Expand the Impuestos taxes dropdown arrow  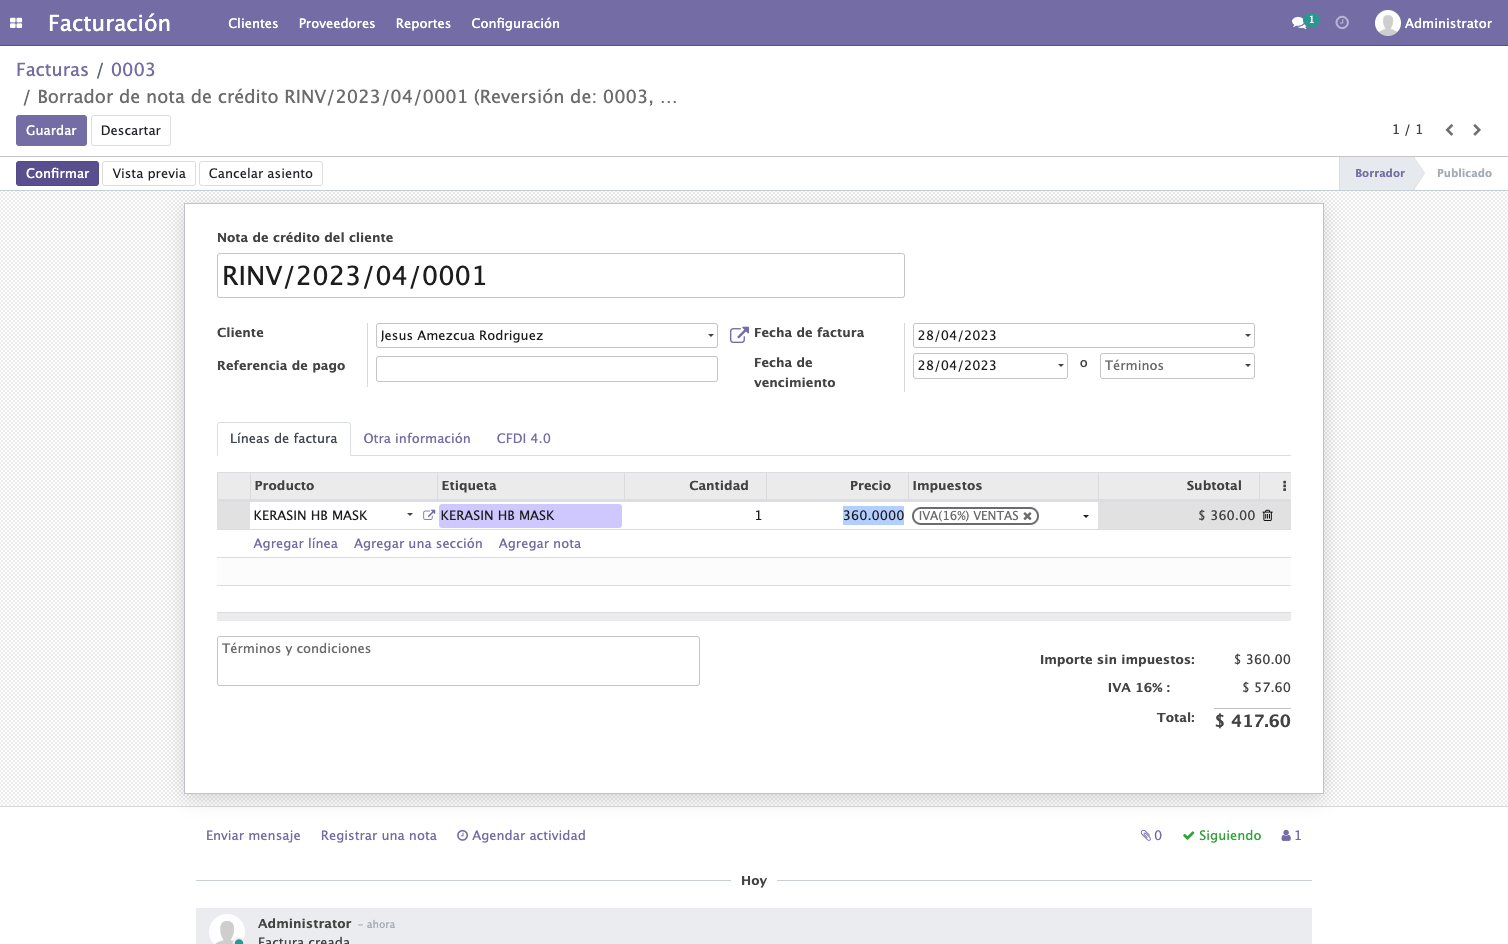coord(1086,516)
